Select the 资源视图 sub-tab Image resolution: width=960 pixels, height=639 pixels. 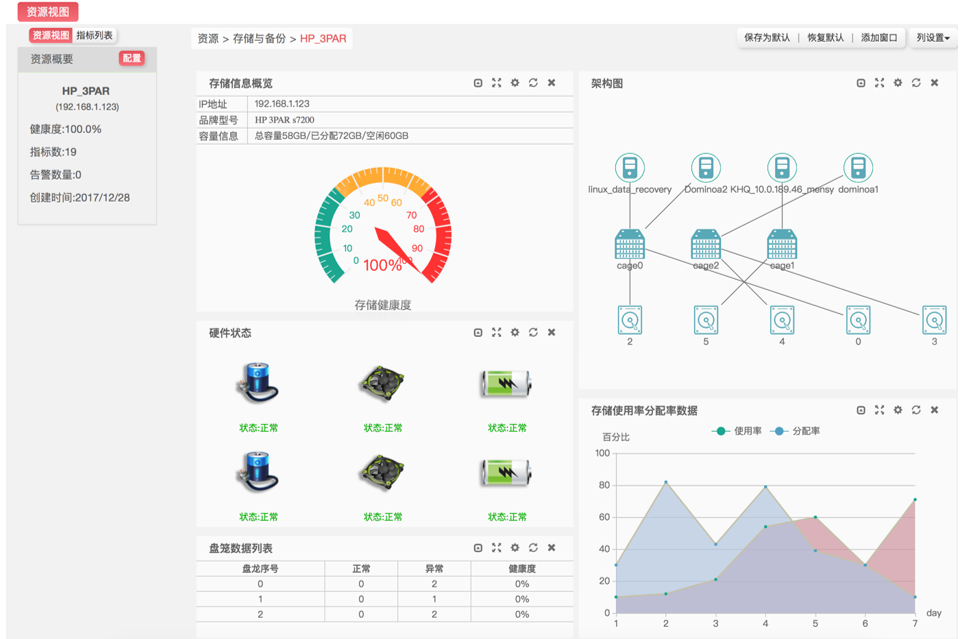click(50, 35)
